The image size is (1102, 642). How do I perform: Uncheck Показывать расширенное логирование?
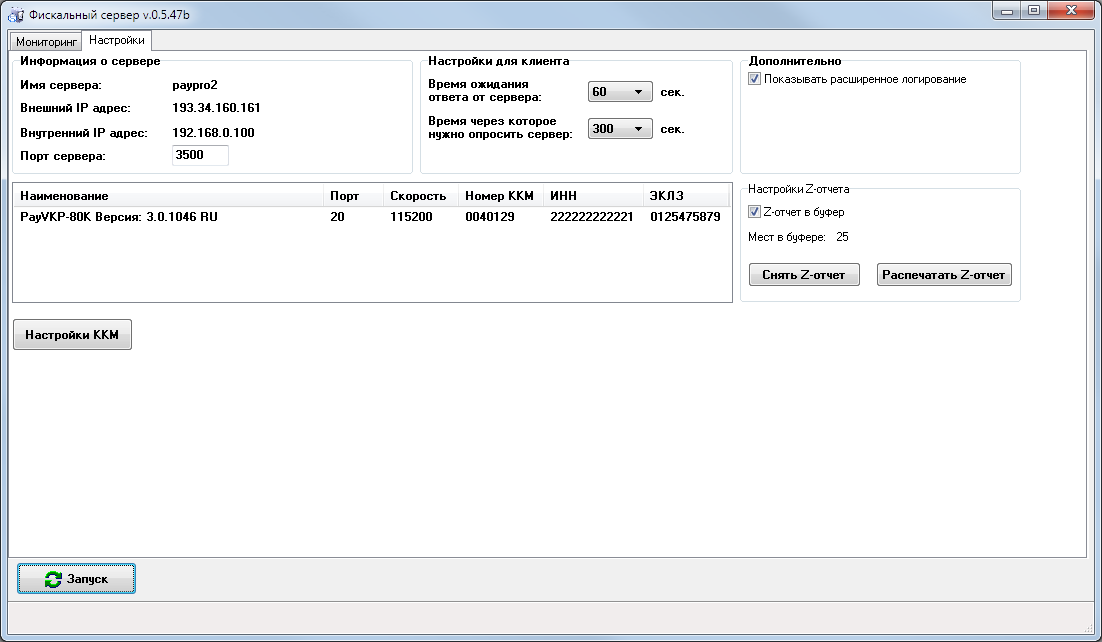(x=753, y=78)
